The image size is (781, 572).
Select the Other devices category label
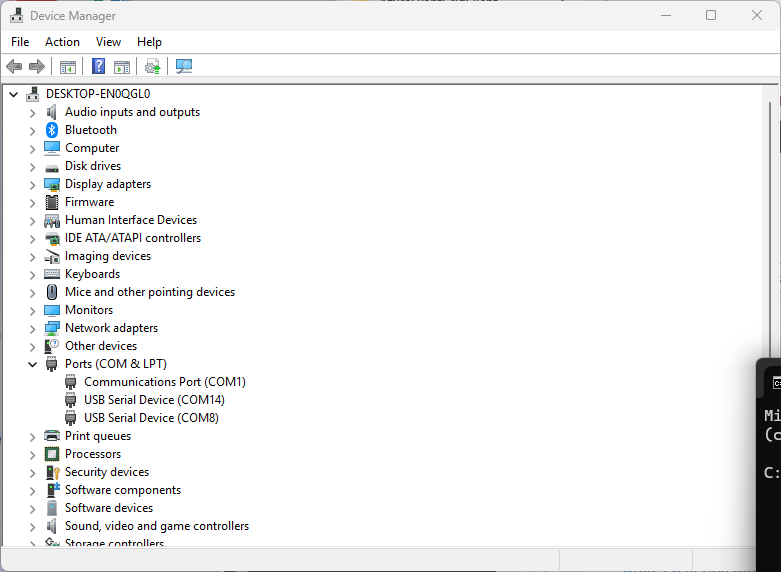(101, 346)
